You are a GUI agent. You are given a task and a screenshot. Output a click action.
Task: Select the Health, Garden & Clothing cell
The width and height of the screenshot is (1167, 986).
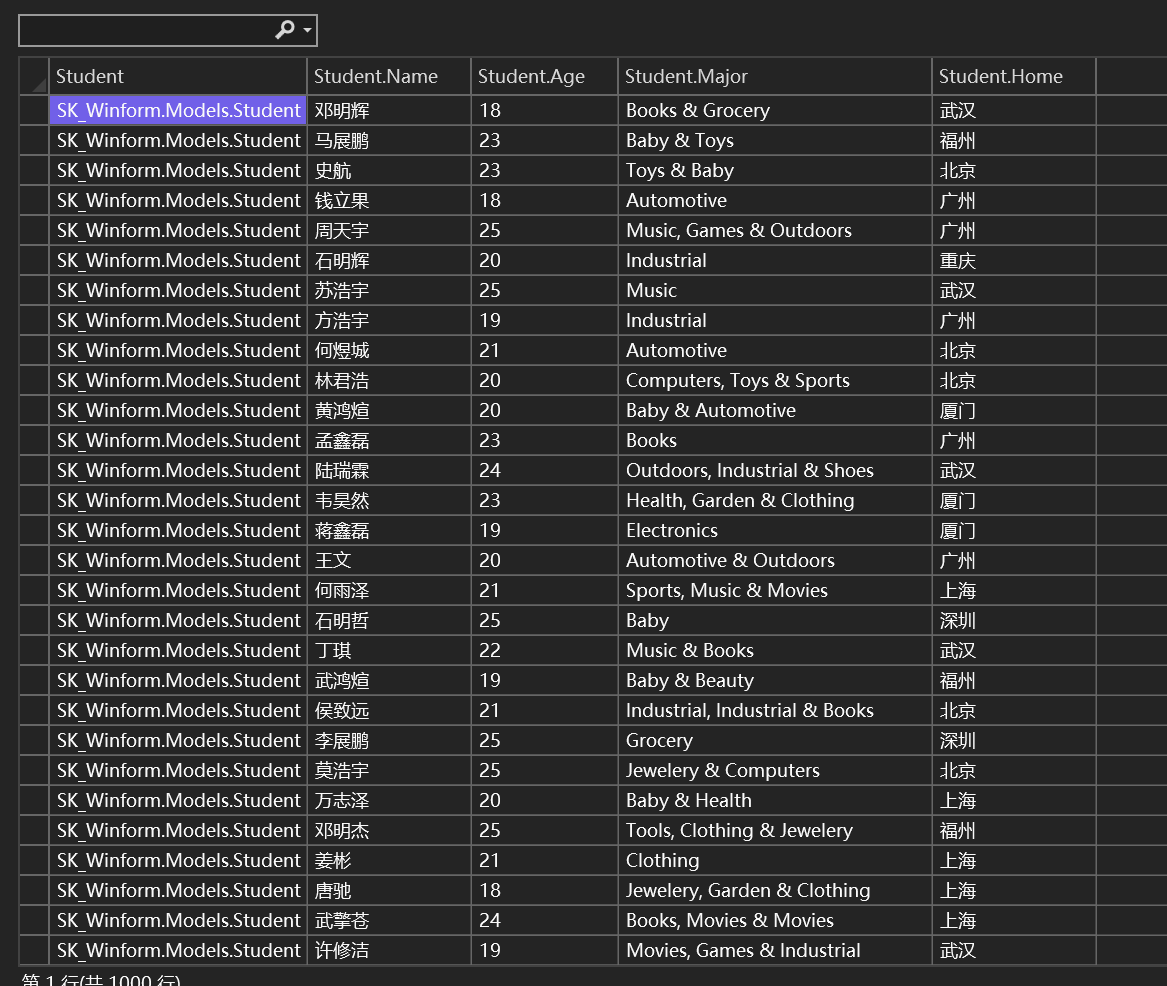775,501
